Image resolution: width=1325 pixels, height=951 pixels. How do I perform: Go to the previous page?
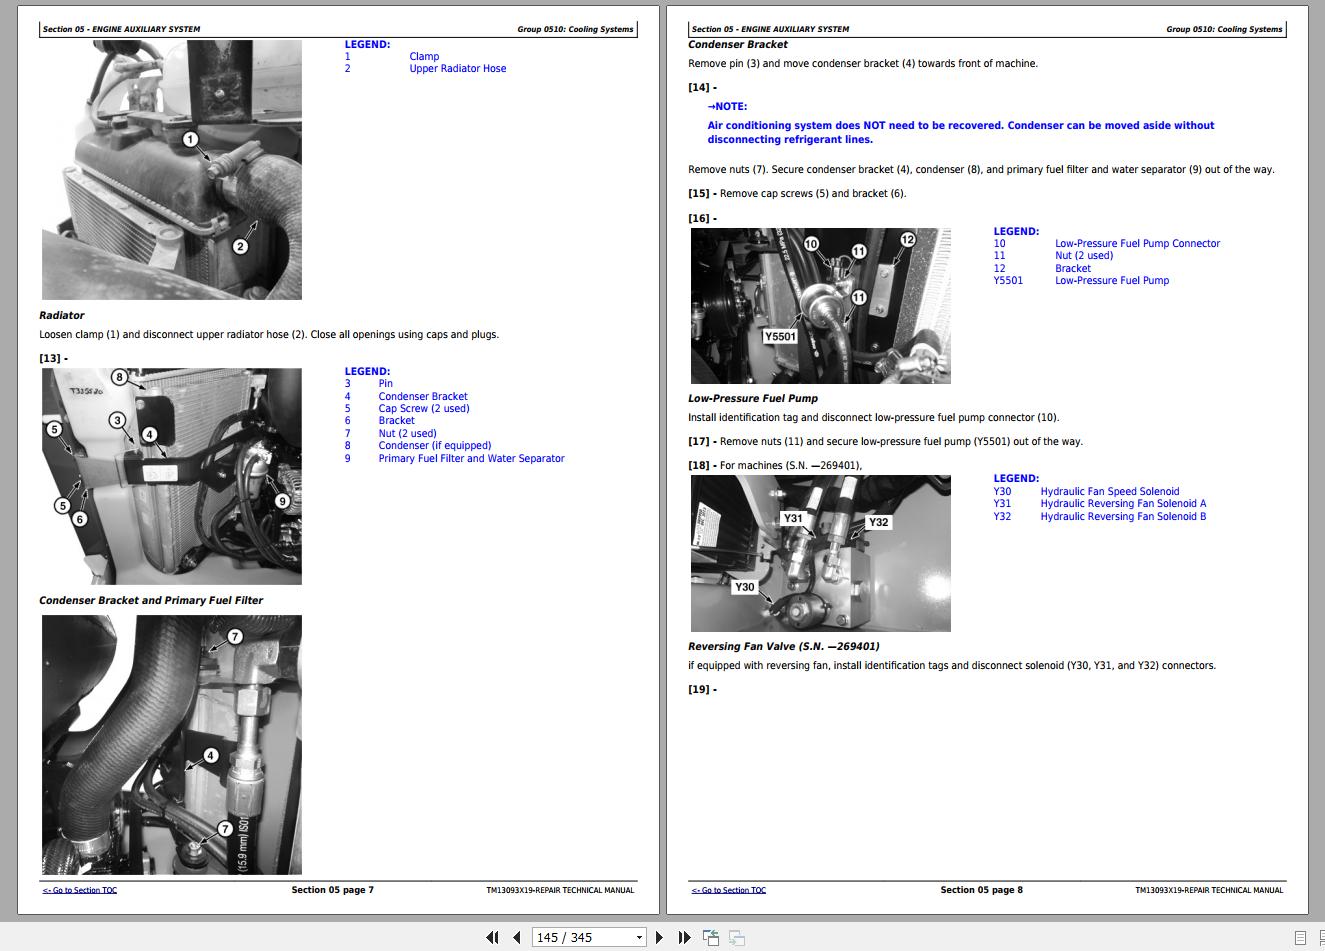coord(516,937)
